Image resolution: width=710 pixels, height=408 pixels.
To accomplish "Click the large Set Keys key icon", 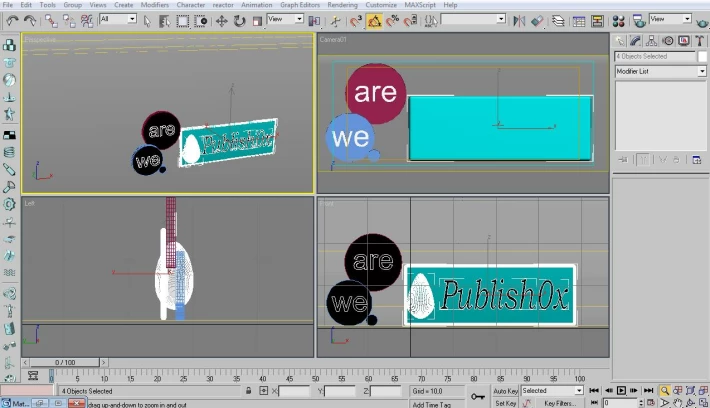I will pyautogui.click(x=478, y=397).
